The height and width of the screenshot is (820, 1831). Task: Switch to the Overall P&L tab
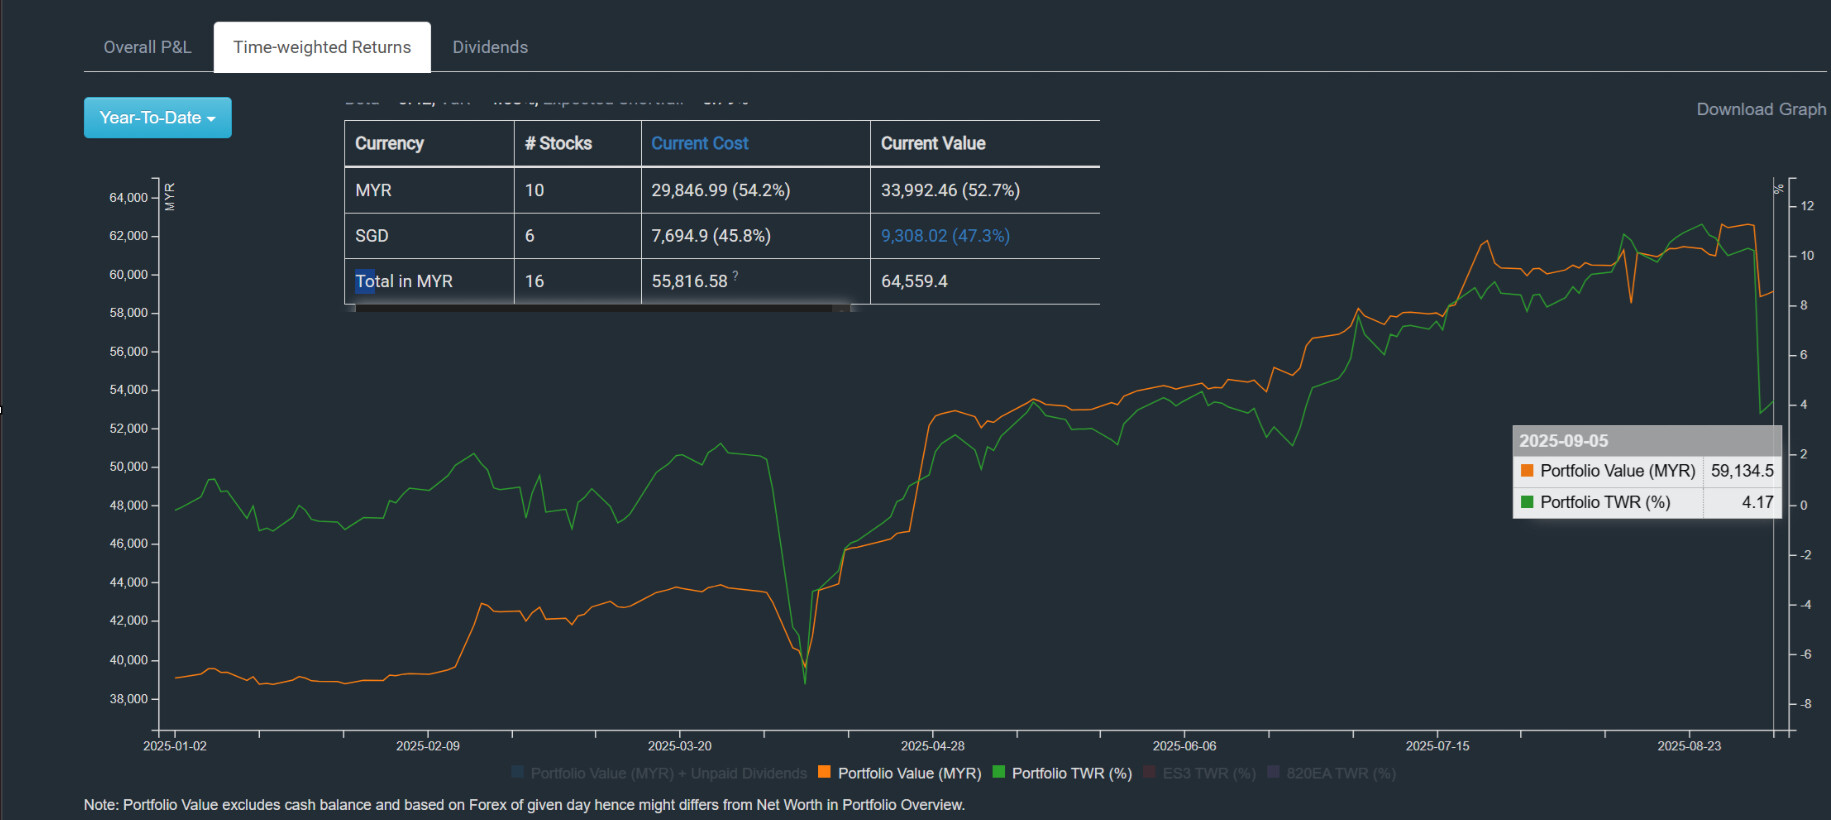point(147,47)
